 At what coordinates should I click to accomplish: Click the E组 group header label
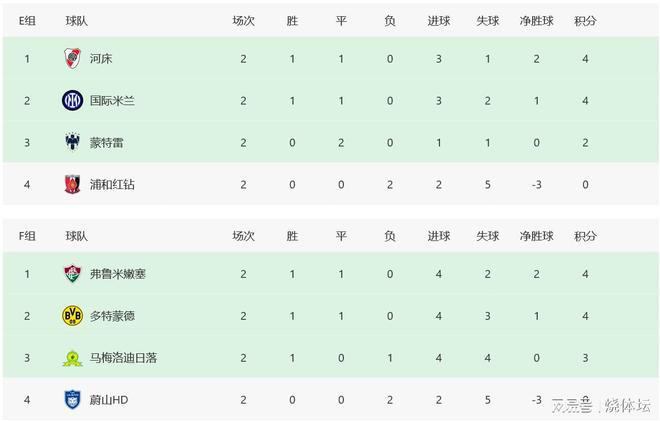[x=27, y=20]
